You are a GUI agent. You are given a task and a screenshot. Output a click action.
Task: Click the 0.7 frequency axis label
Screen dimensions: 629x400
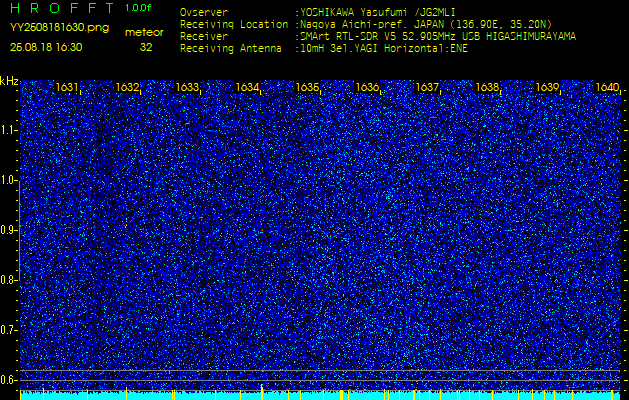pyautogui.click(x=9, y=330)
